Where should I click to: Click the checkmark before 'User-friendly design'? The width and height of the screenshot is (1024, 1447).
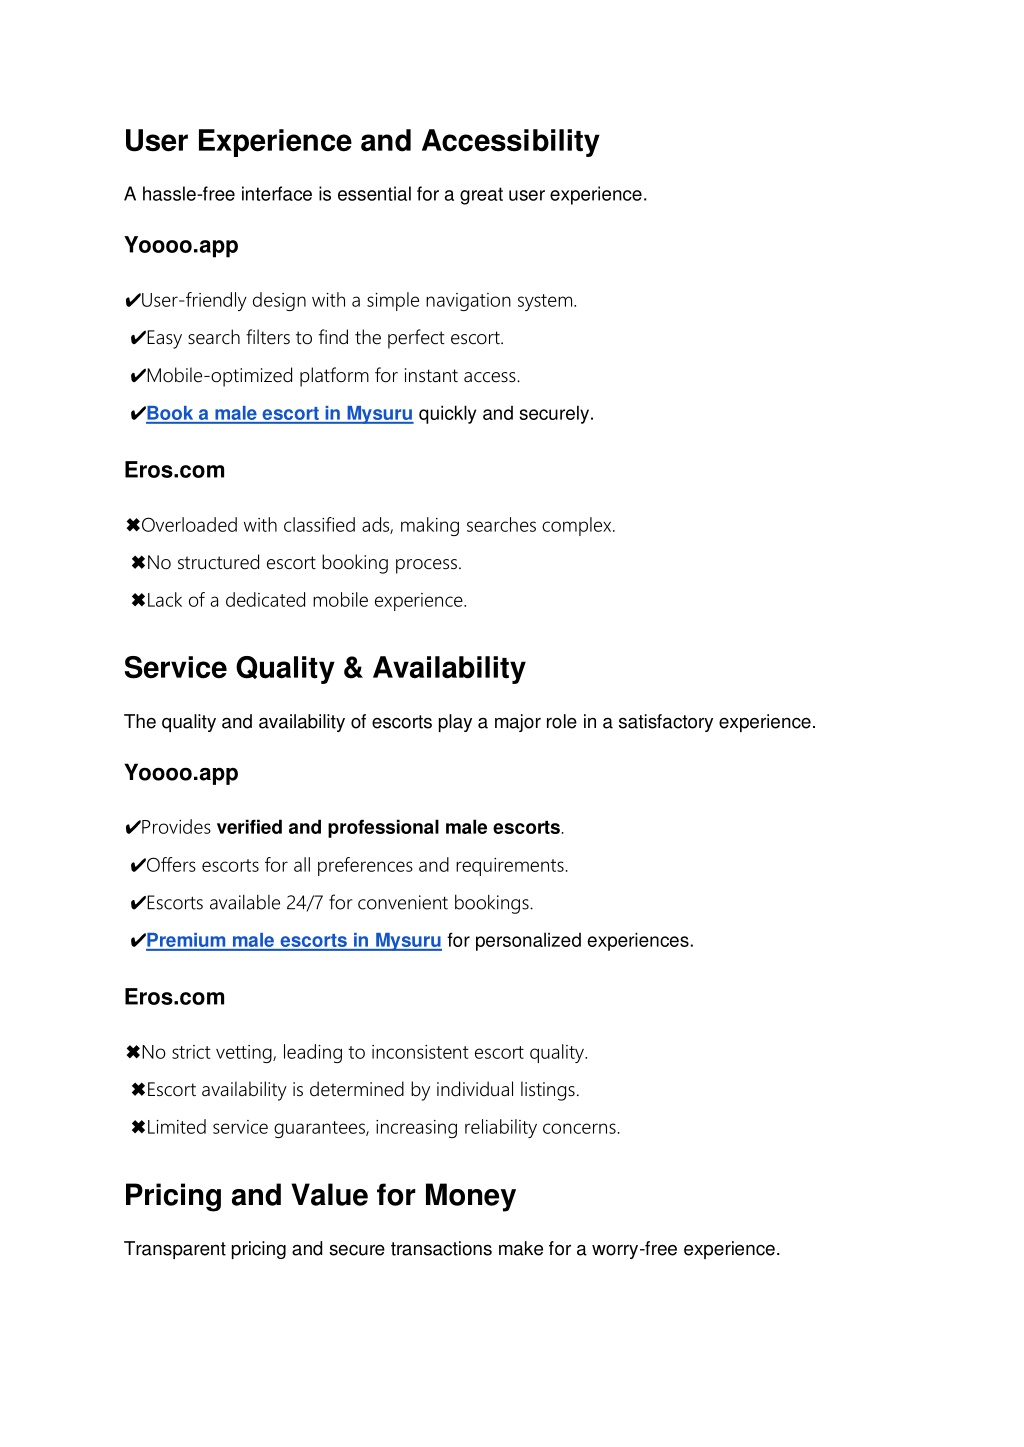(x=132, y=301)
